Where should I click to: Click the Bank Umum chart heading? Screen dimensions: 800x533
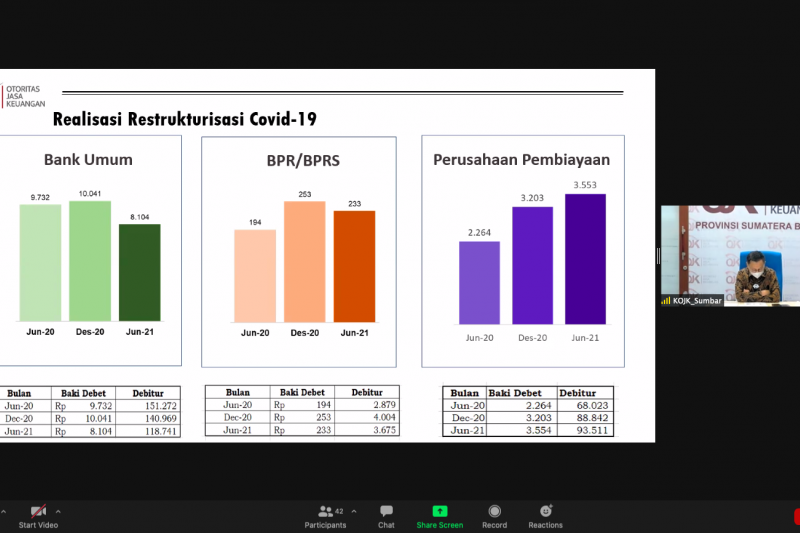(89, 159)
